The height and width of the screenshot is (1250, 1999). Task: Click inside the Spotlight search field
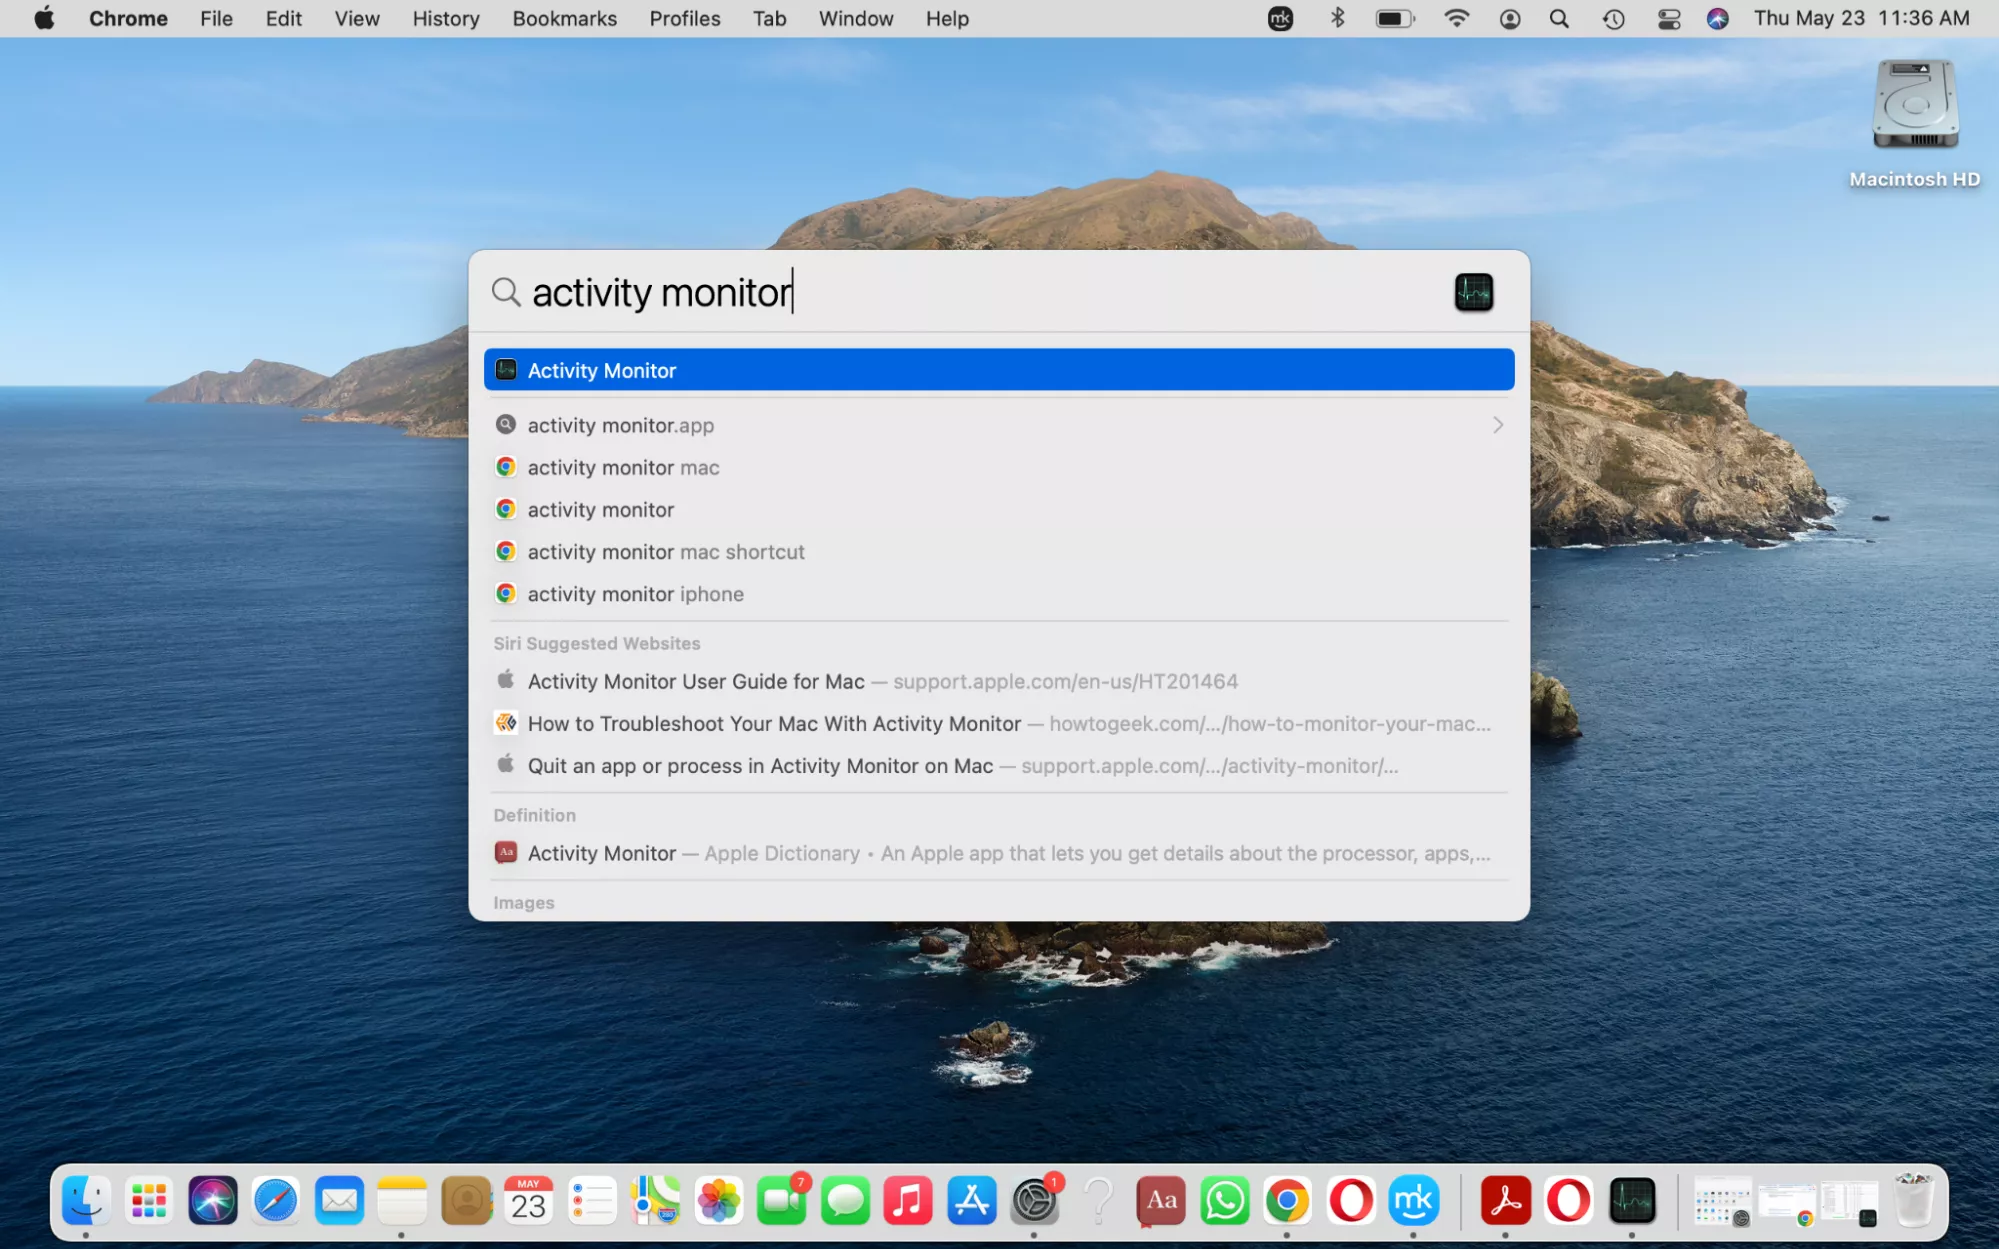tap(900, 291)
